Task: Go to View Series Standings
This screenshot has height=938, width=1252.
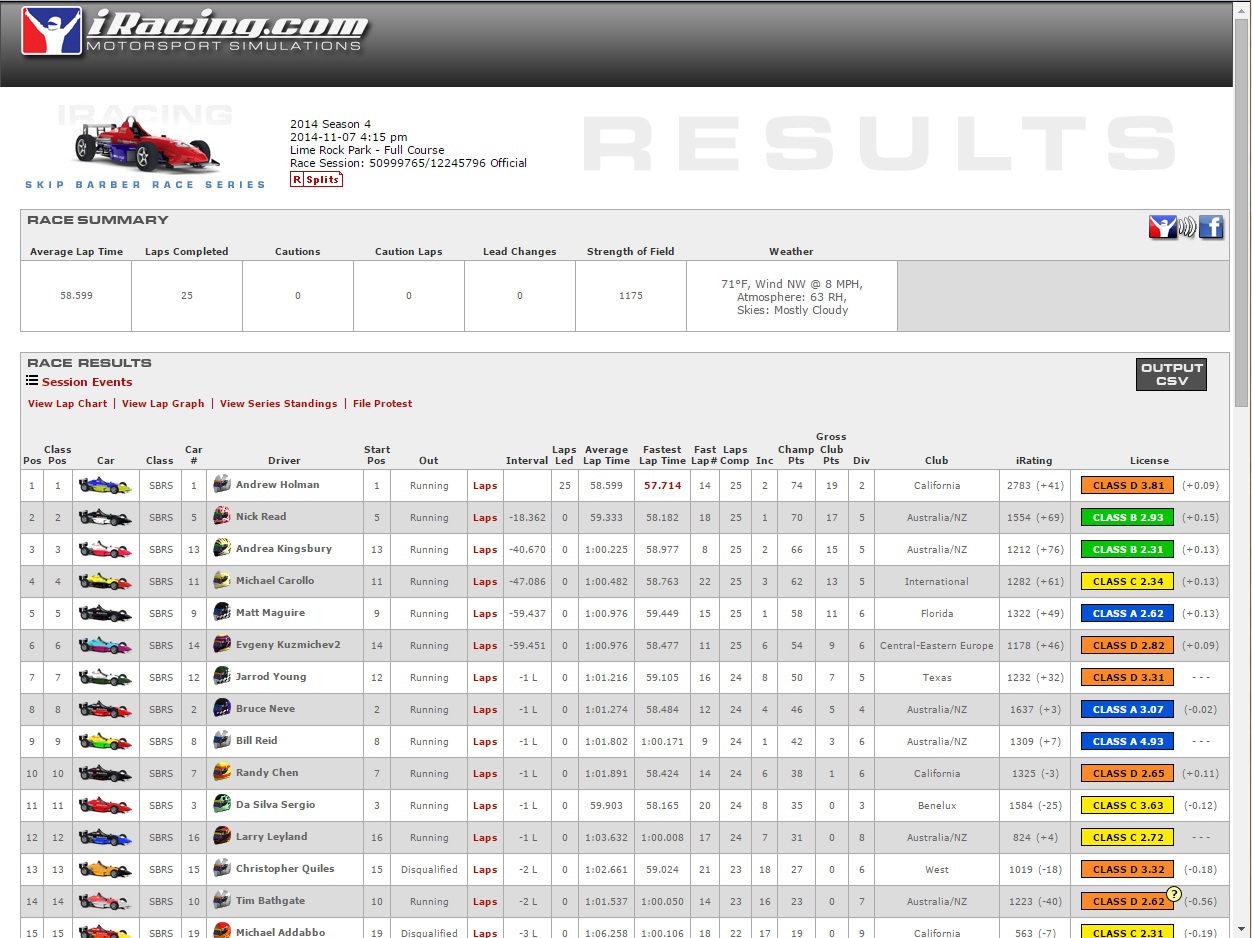Action: pos(278,404)
